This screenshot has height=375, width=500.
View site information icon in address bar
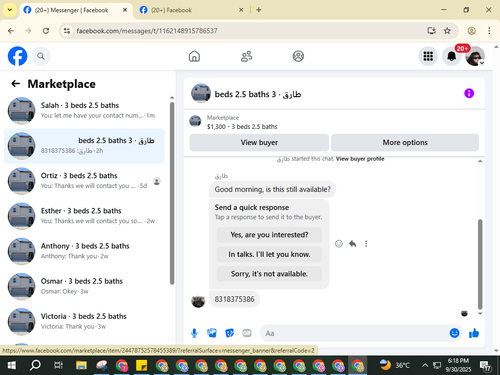(x=67, y=31)
